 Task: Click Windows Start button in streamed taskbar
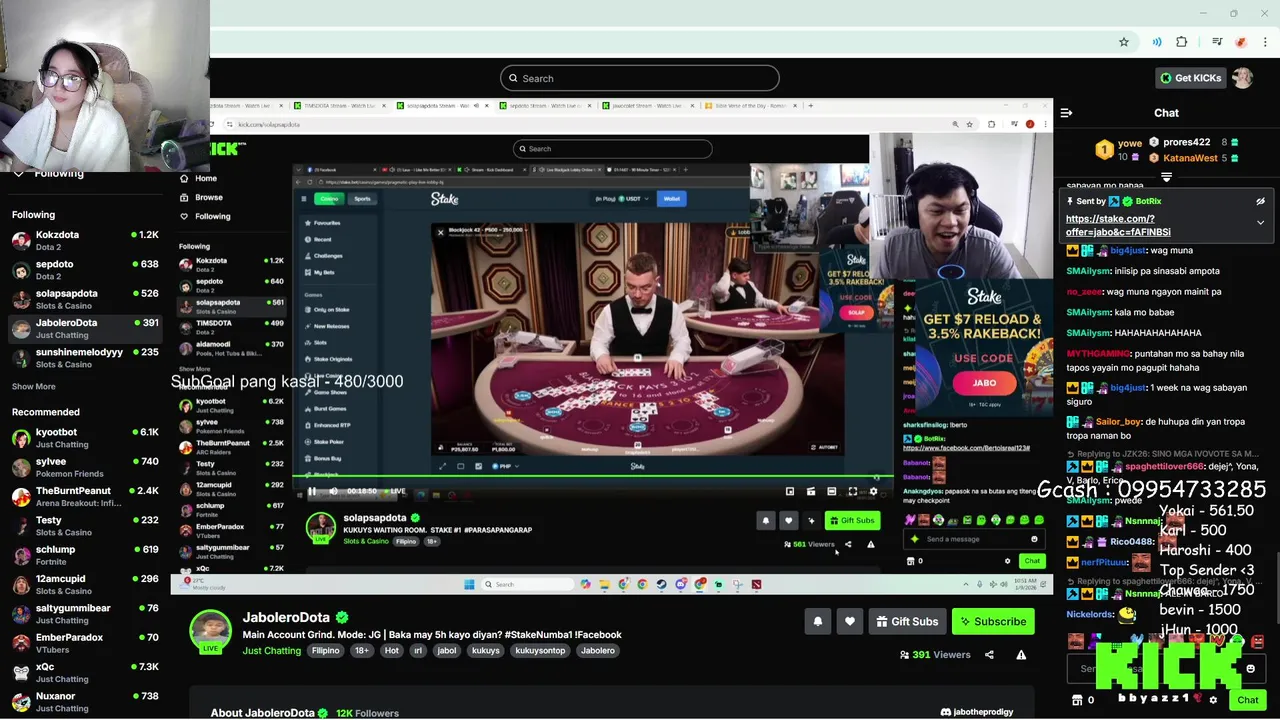469,584
